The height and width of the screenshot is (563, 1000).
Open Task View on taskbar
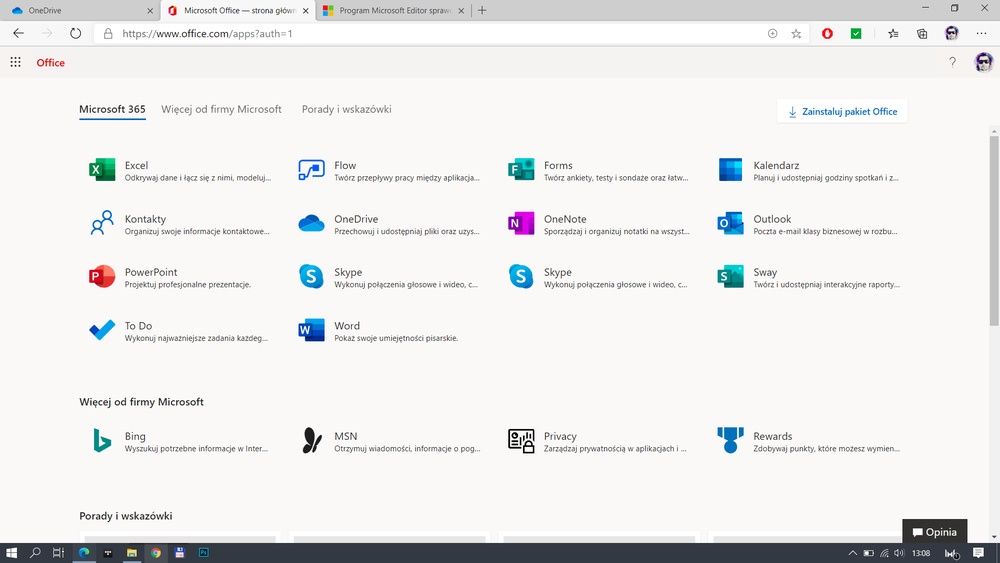point(58,553)
